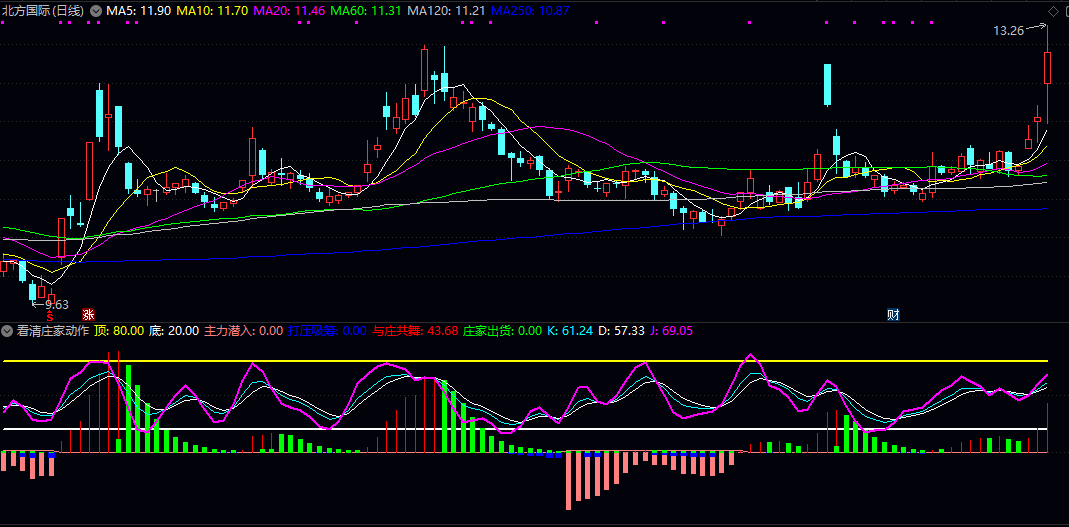This screenshot has height=527, width=1069.
Task: Select the MA120: 11.21 label
Action: coord(446,11)
